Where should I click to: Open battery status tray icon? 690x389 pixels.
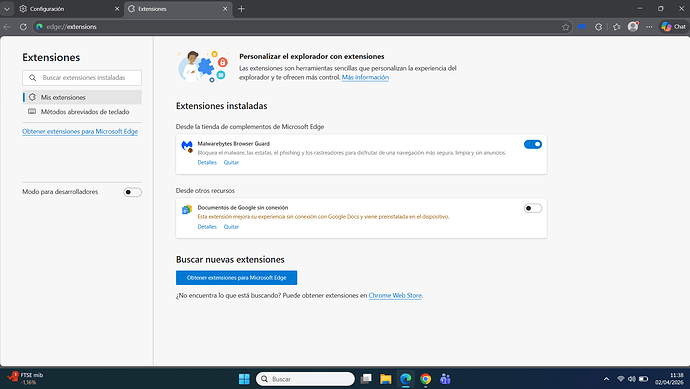[x=643, y=379]
